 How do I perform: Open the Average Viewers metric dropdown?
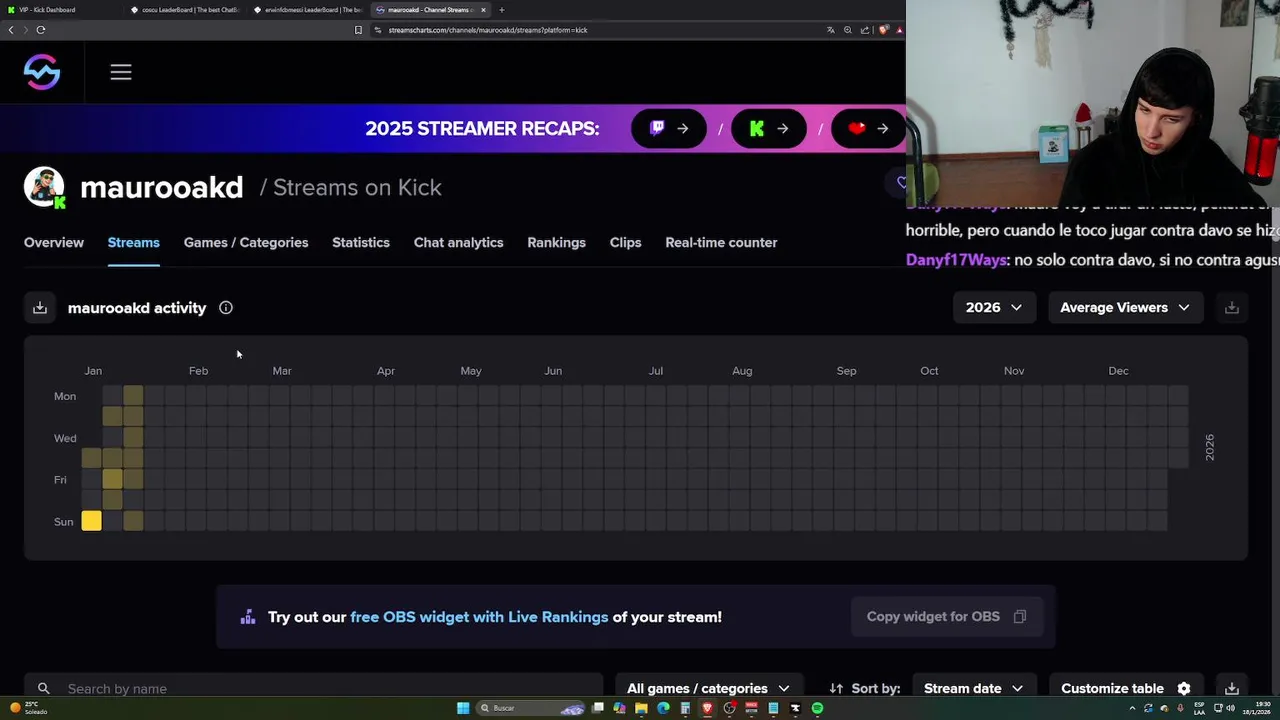pyautogui.click(x=1125, y=308)
